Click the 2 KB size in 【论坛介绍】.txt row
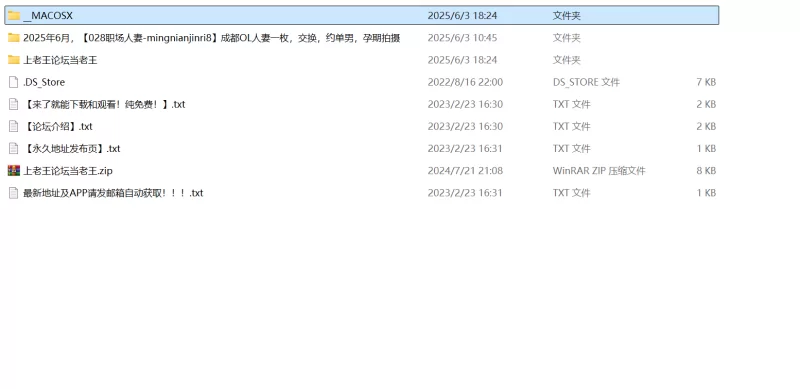 706,126
